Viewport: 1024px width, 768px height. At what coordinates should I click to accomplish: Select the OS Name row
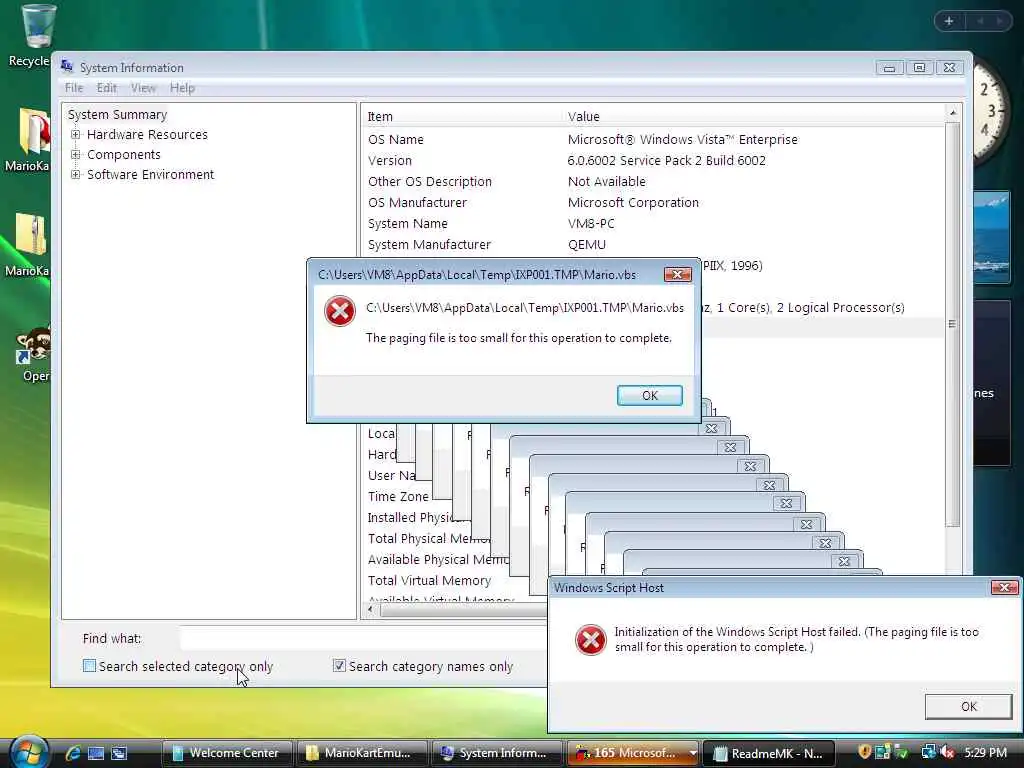(x=653, y=139)
